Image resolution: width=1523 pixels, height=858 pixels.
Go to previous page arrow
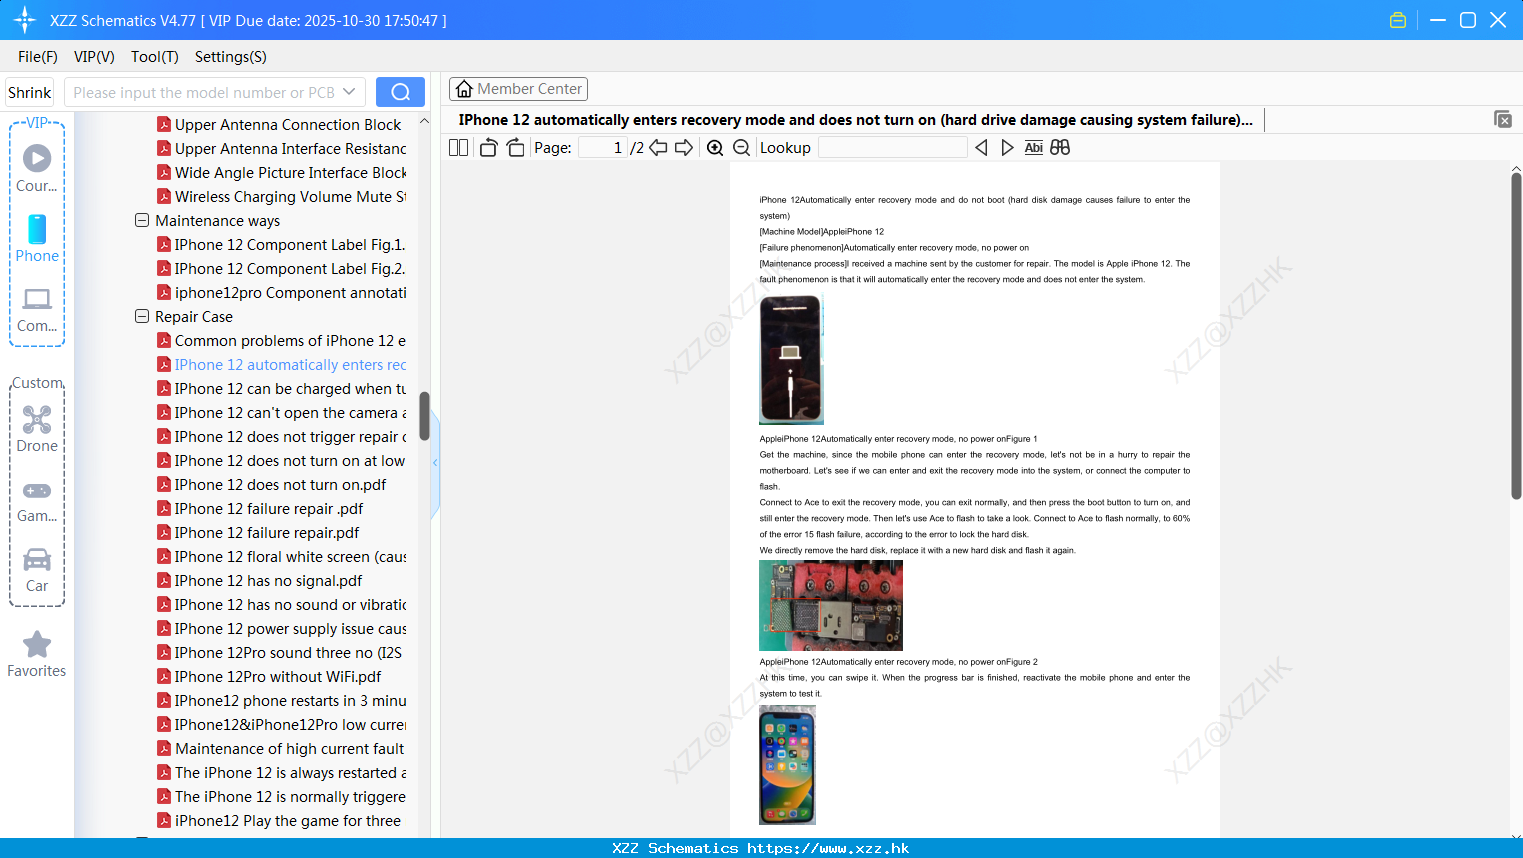point(658,148)
